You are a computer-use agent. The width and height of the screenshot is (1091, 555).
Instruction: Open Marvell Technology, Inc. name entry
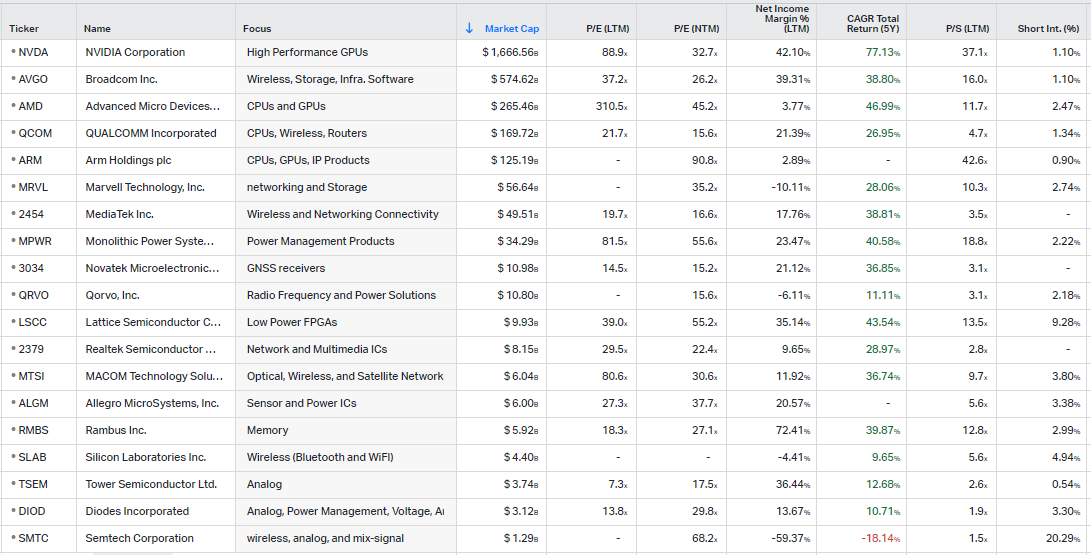coord(145,187)
